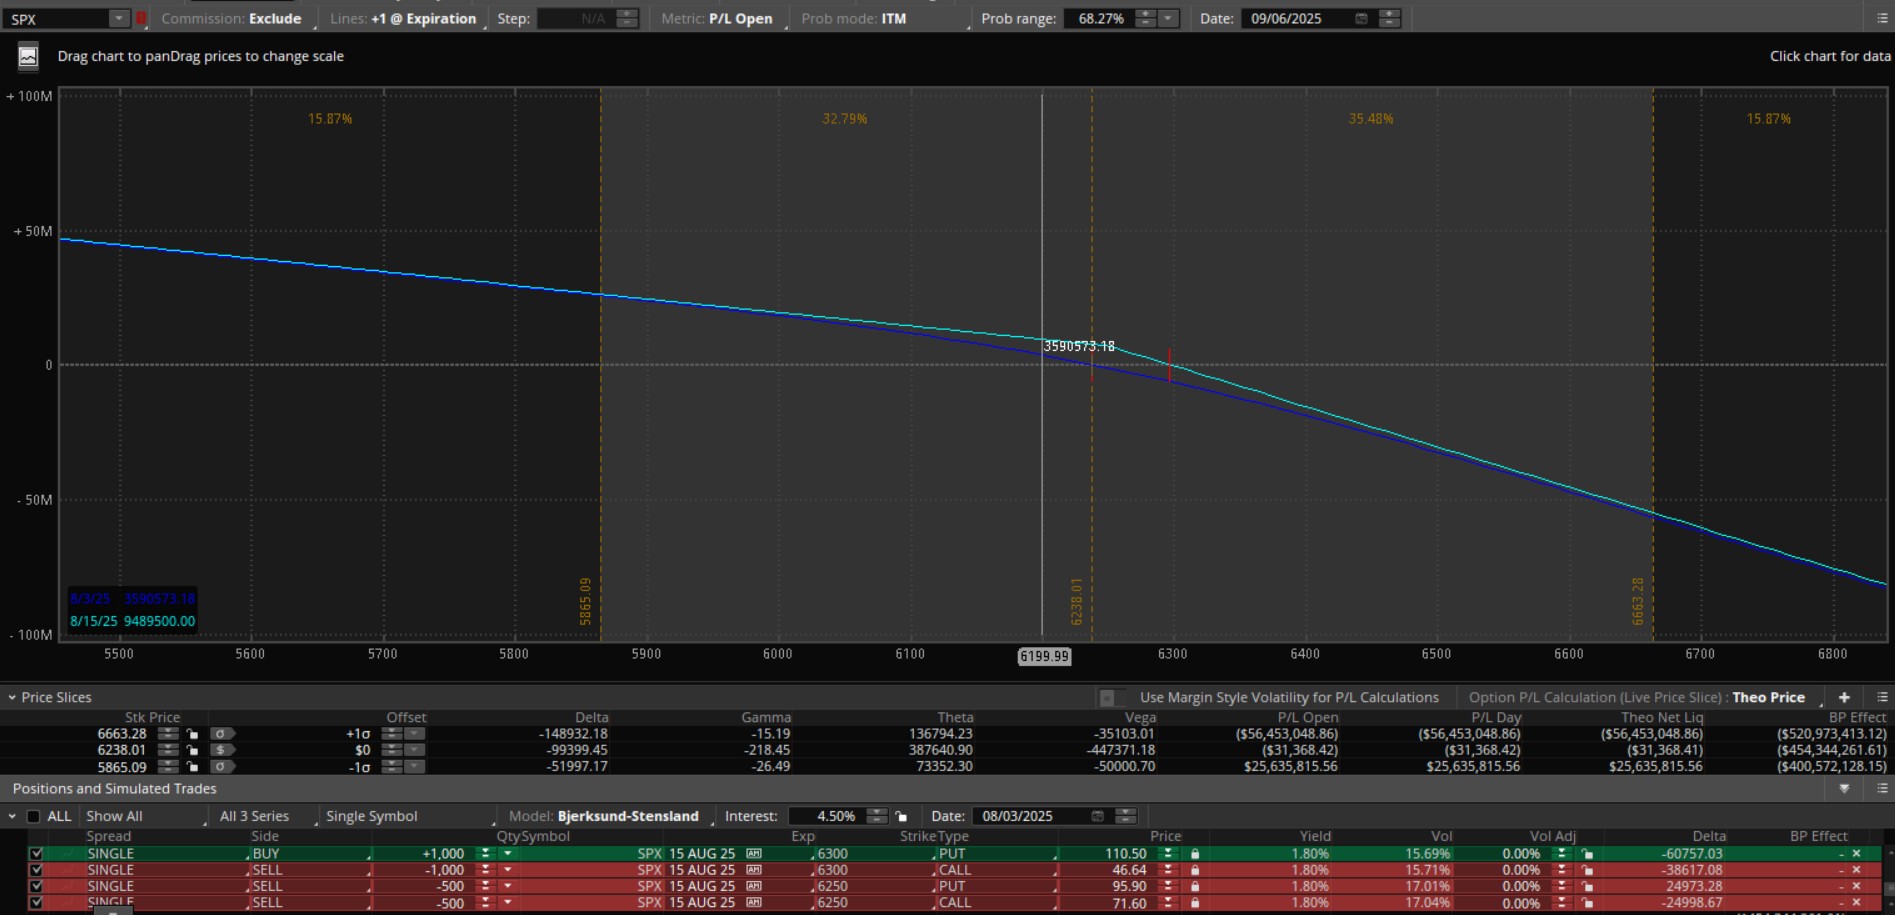This screenshot has width=1895, height=915.
Task: Adjust the top Date 09/06/2025 stepper
Action: click(x=1389, y=18)
